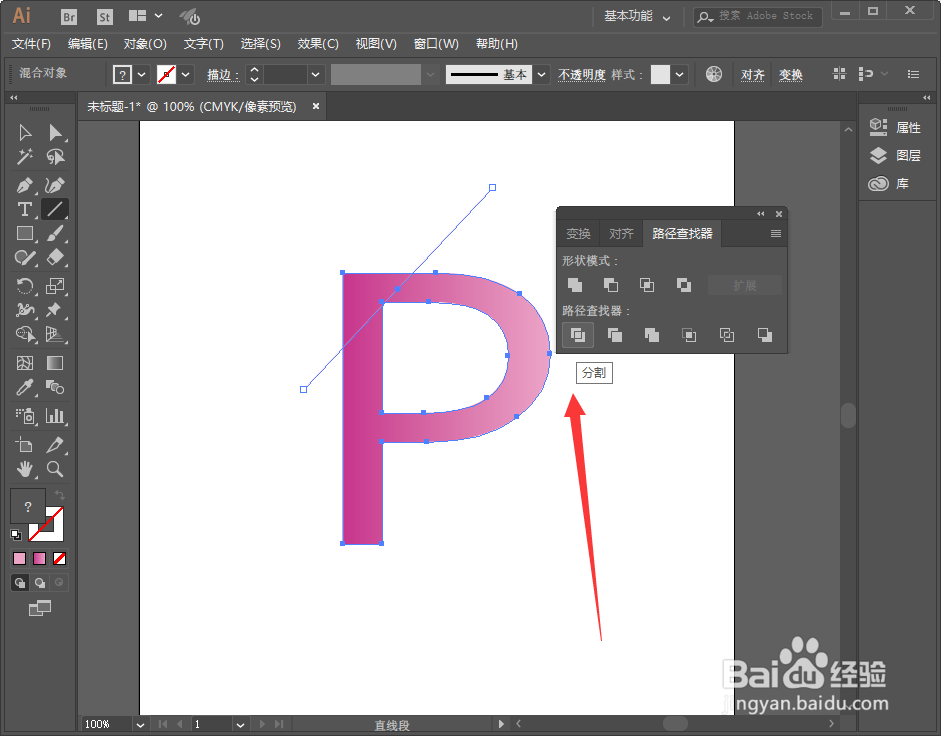Select the Mesh tool
Viewport: 941px width, 736px height.
[25, 363]
